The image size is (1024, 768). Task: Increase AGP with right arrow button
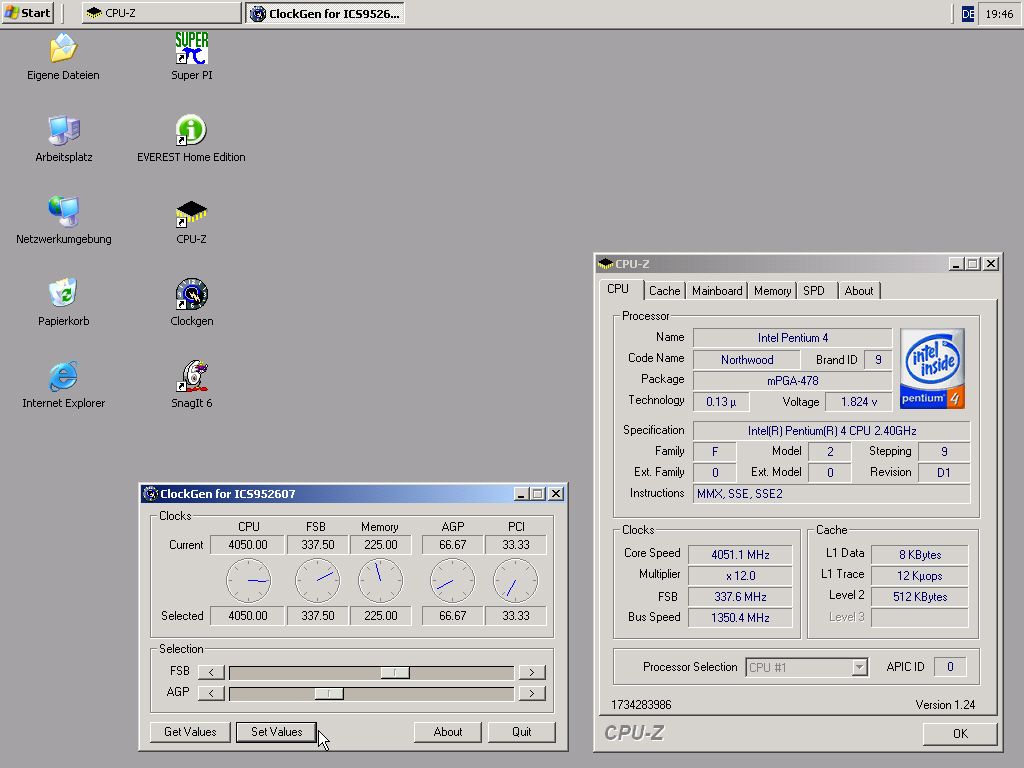pyautogui.click(x=532, y=693)
